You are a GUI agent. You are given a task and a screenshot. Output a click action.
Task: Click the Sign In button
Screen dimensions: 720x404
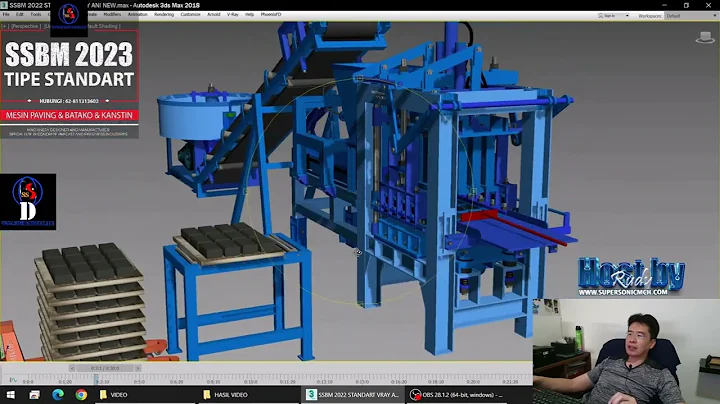607,16
